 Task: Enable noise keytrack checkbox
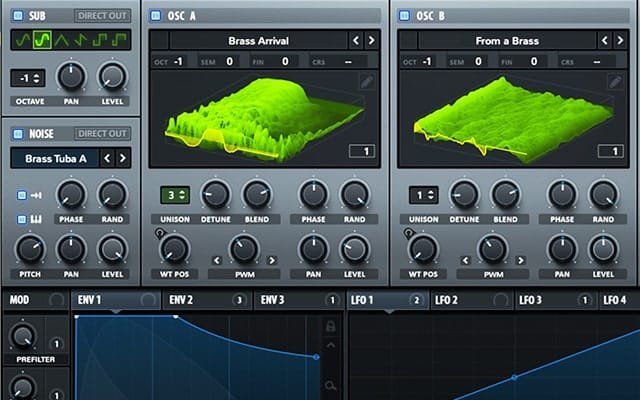(22, 220)
